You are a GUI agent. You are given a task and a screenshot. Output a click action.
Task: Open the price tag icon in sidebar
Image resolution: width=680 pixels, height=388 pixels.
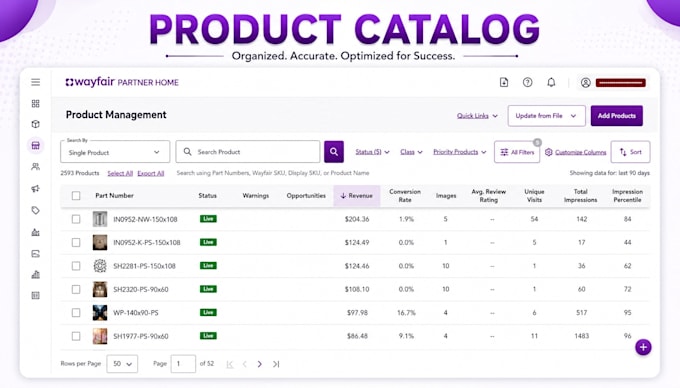tap(36, 210)
